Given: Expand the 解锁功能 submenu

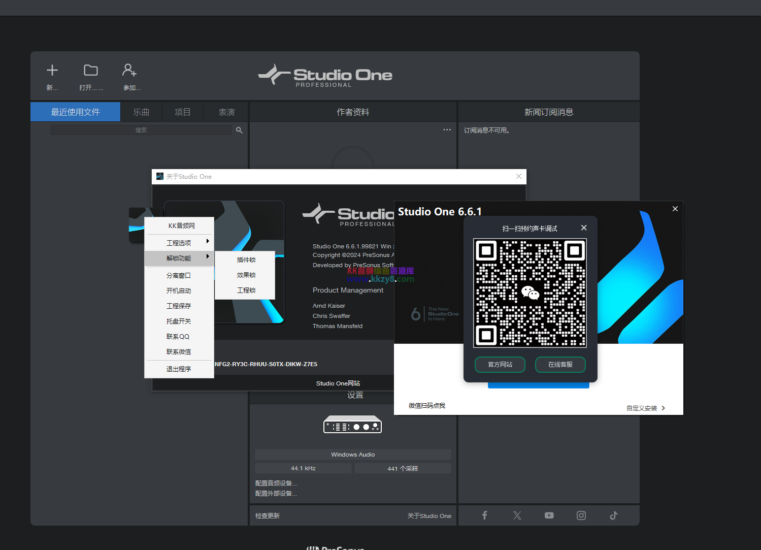Looking at the screenshot, I should 179,258.
